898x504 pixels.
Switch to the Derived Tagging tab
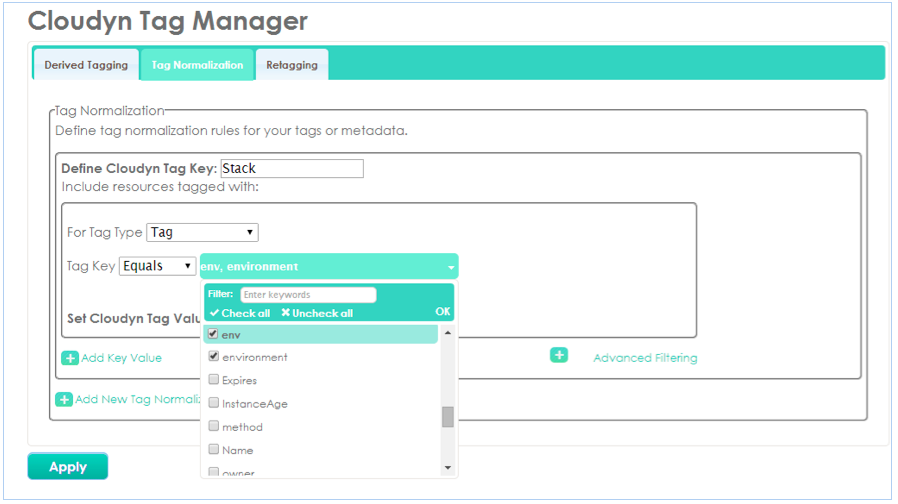[86, 65]
